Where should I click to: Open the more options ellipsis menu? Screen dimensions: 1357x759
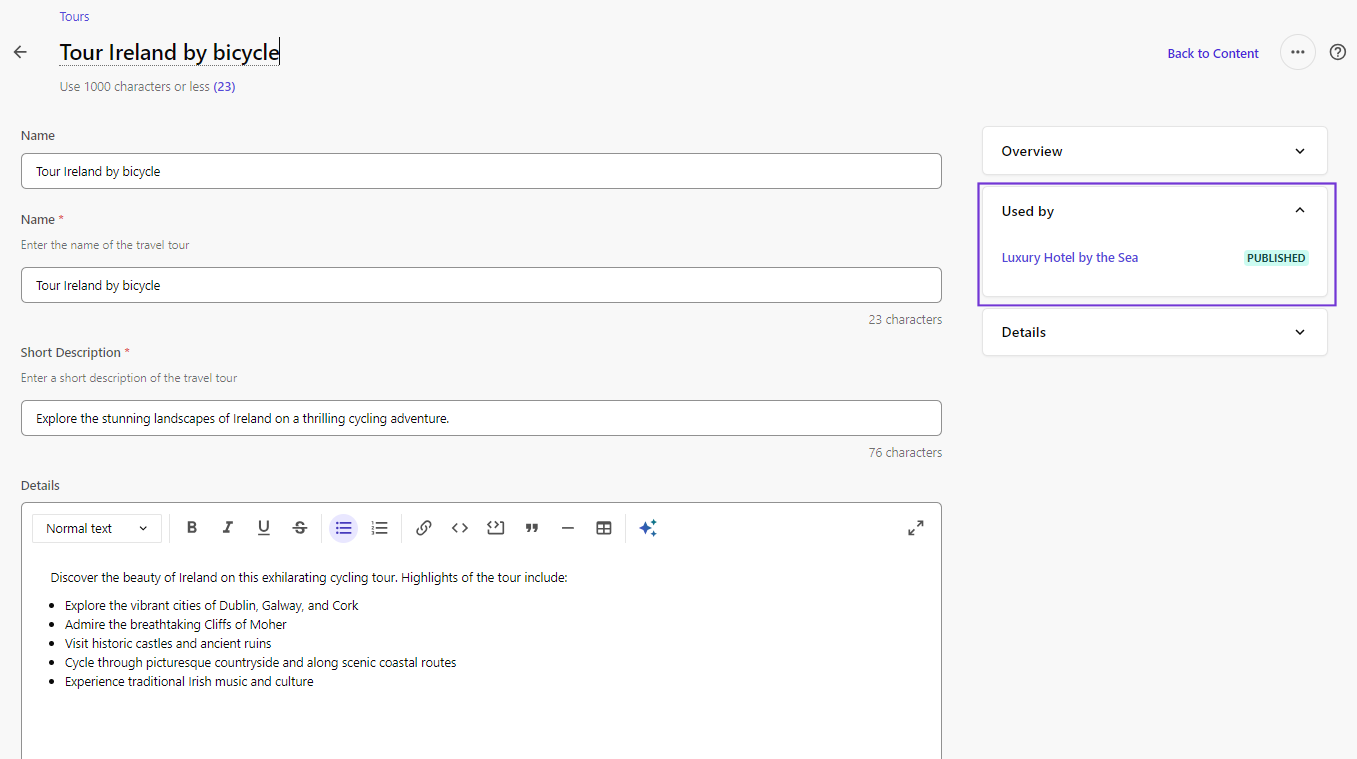(x=1297, y=52)
